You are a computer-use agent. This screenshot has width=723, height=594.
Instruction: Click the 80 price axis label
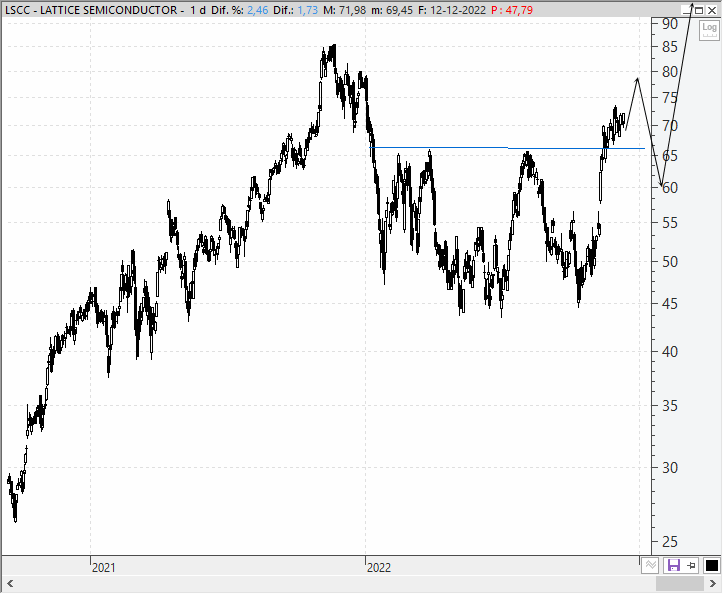point(670,71)
